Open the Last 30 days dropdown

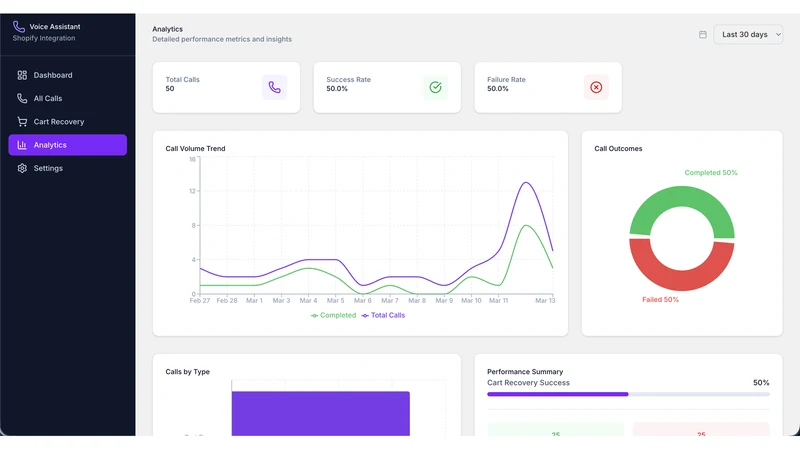[748, 34]
